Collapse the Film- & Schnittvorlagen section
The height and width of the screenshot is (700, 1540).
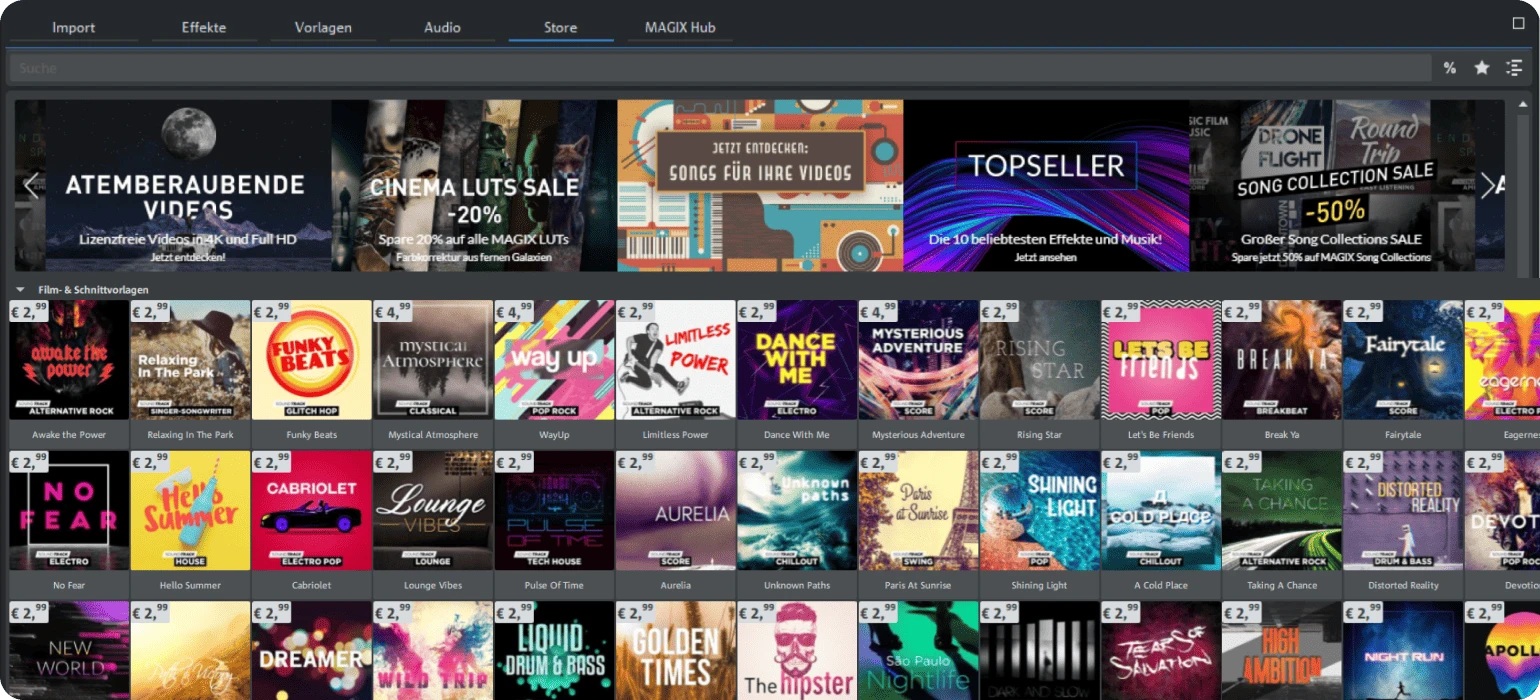tap(20, 290)
